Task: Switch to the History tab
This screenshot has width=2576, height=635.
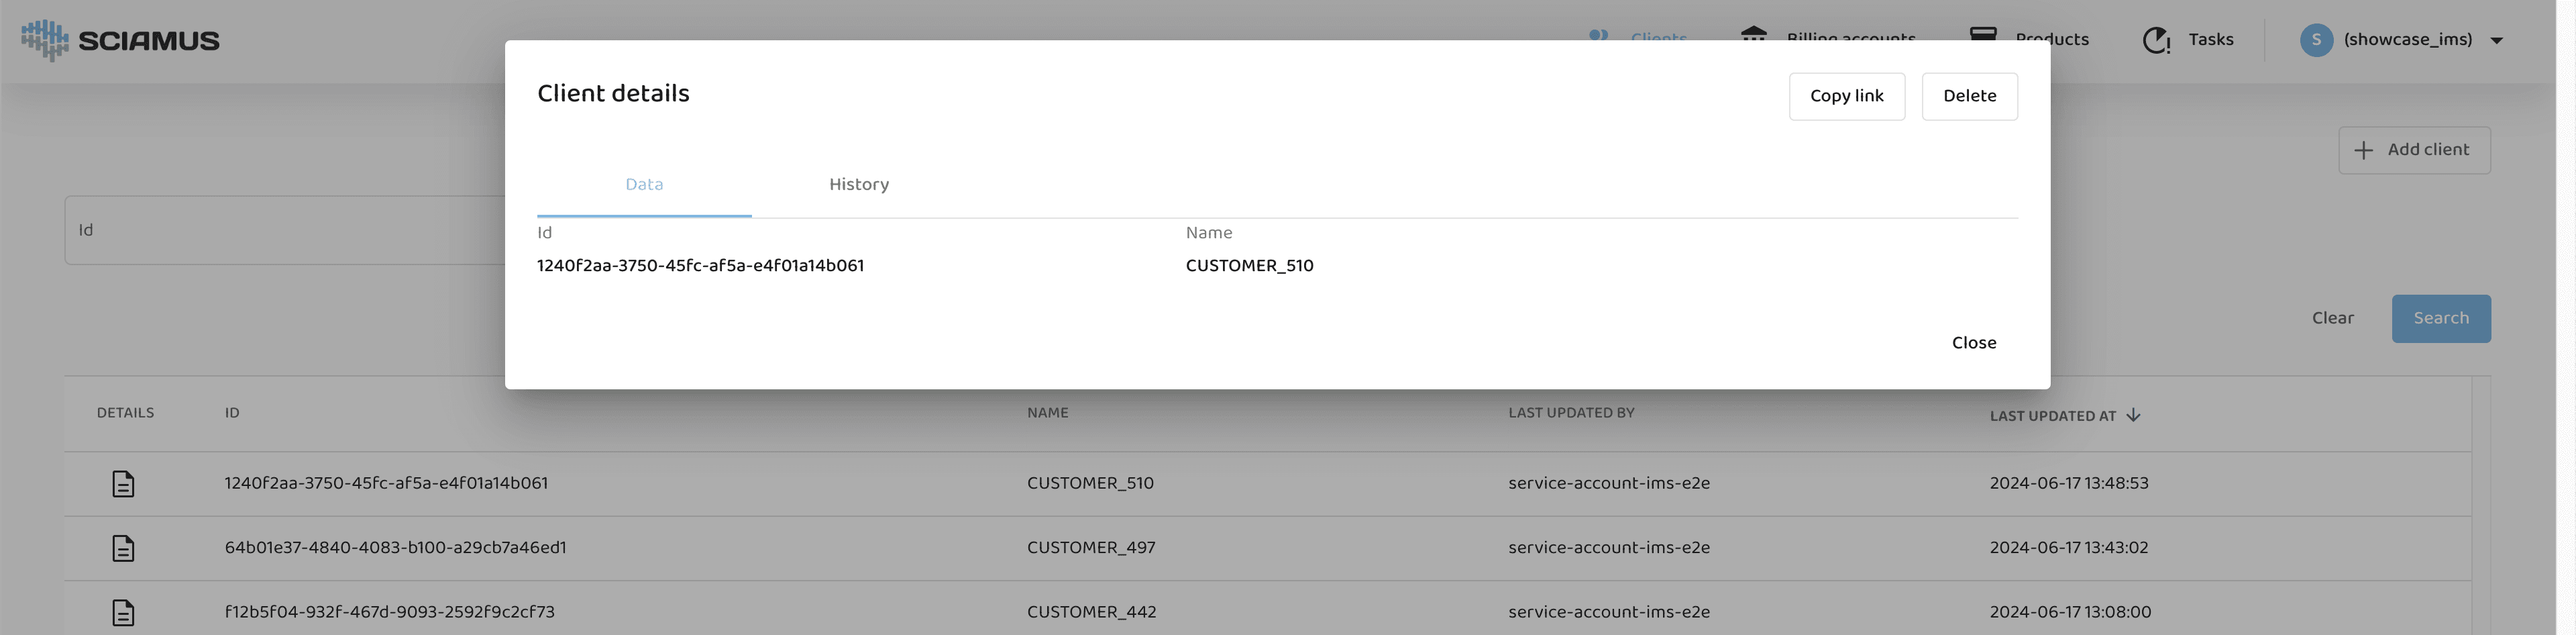Action: pyautogui.click(x=858, y=185)
